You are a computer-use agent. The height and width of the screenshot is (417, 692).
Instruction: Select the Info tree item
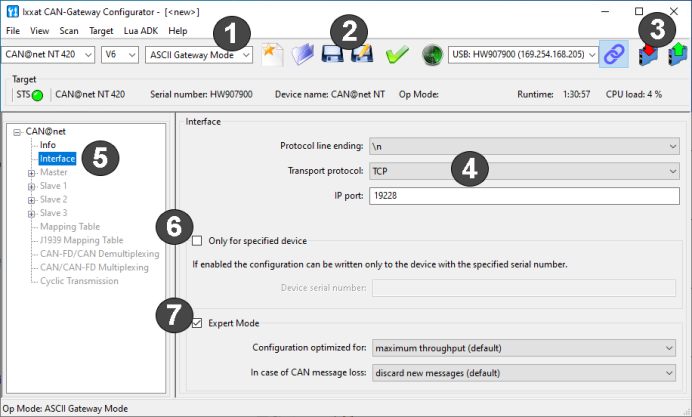[48, 145]
